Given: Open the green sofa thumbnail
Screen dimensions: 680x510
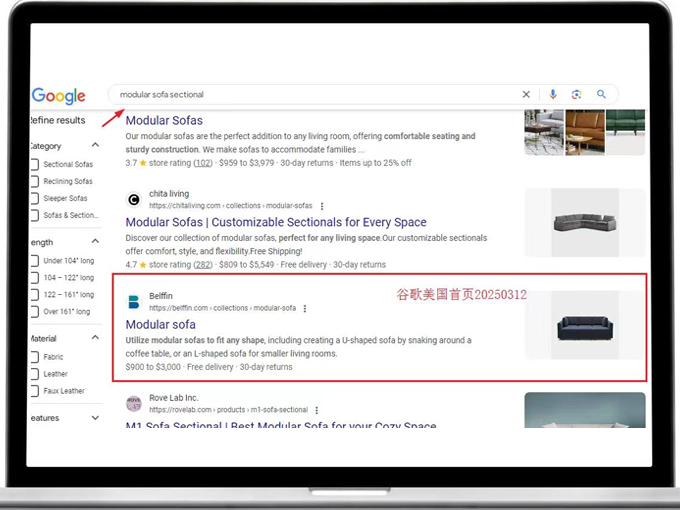Looking at the screenshot, I should coord(625,132).
